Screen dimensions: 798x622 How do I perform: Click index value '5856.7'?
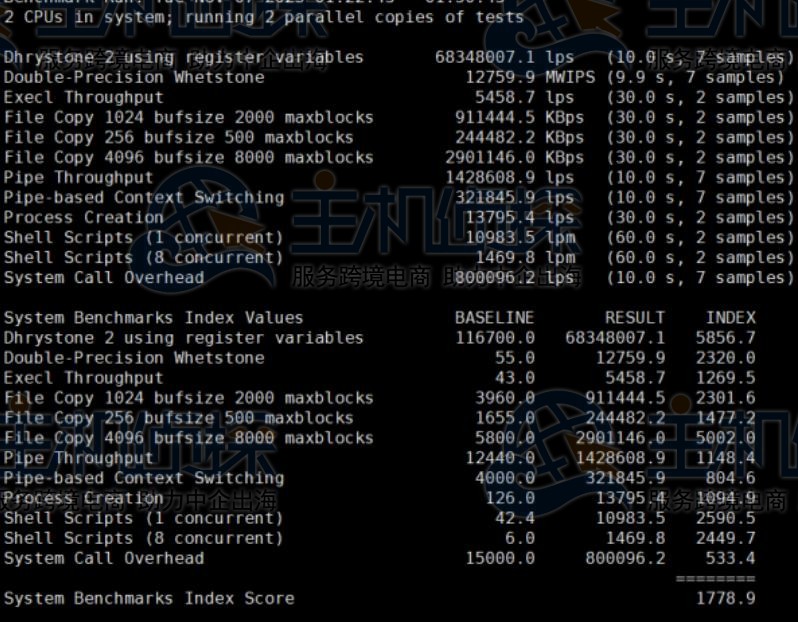point(725,338)
